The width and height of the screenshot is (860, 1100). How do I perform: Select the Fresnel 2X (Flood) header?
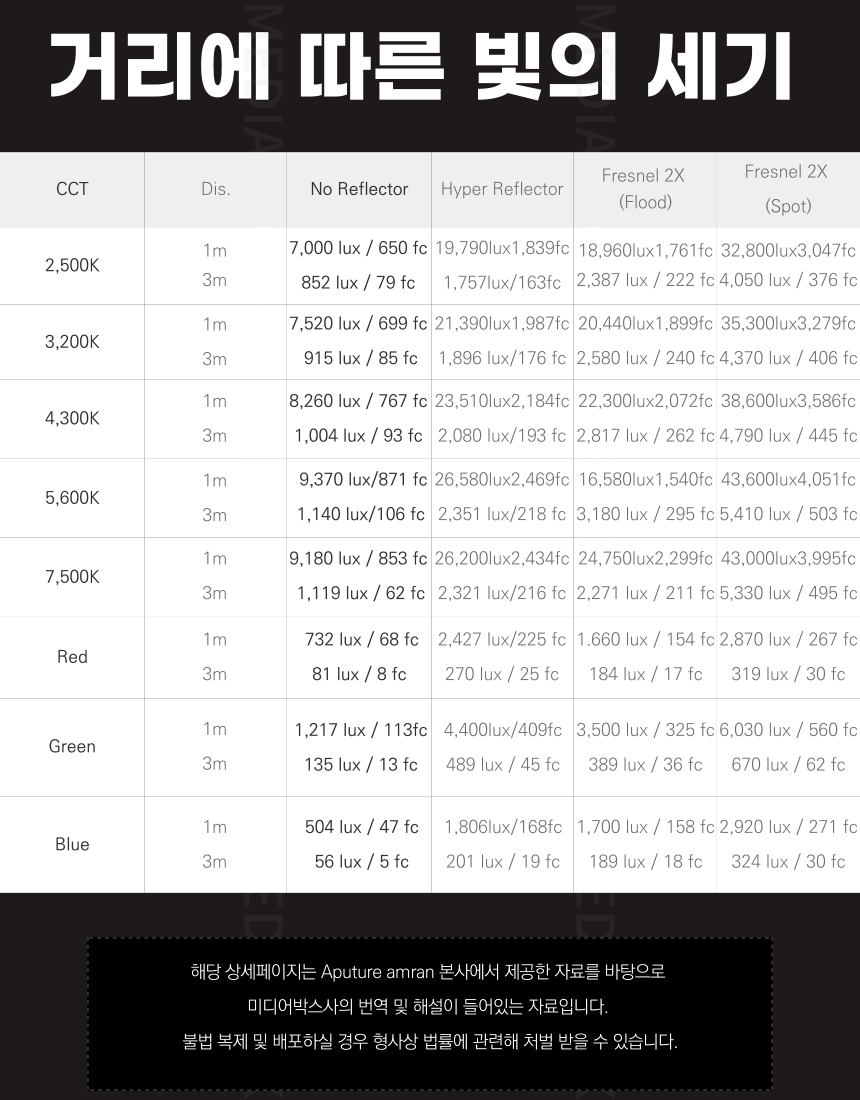pyautogui.click(x=645, y=189)
